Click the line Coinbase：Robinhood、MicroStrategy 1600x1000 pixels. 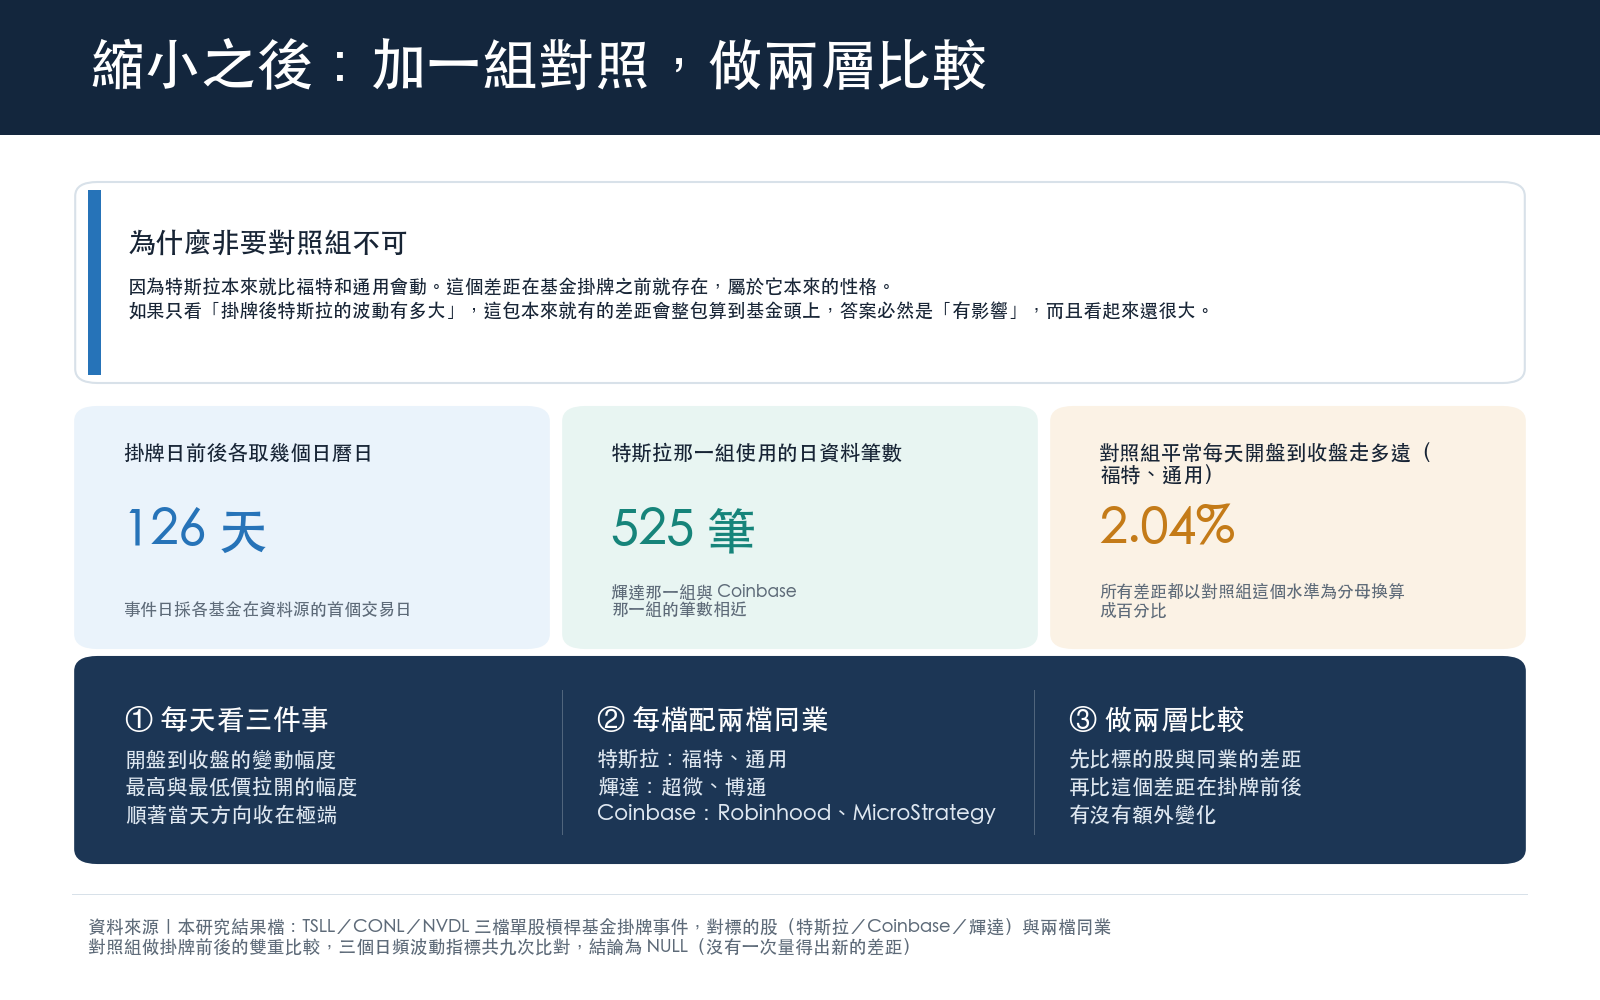796,813
